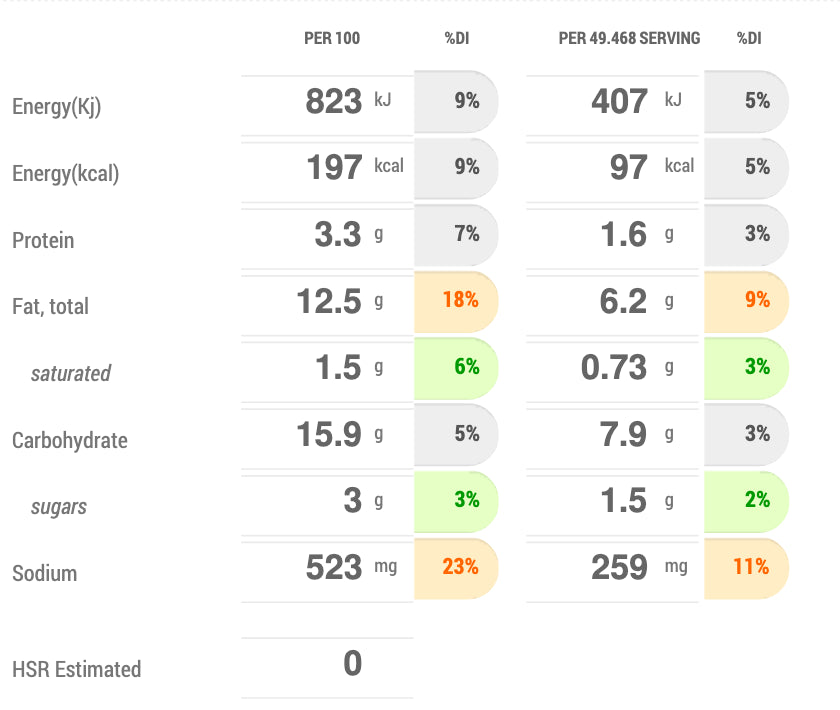
Task: Click the orange 11% sodium serving badge
Action: tap(750, 567)
